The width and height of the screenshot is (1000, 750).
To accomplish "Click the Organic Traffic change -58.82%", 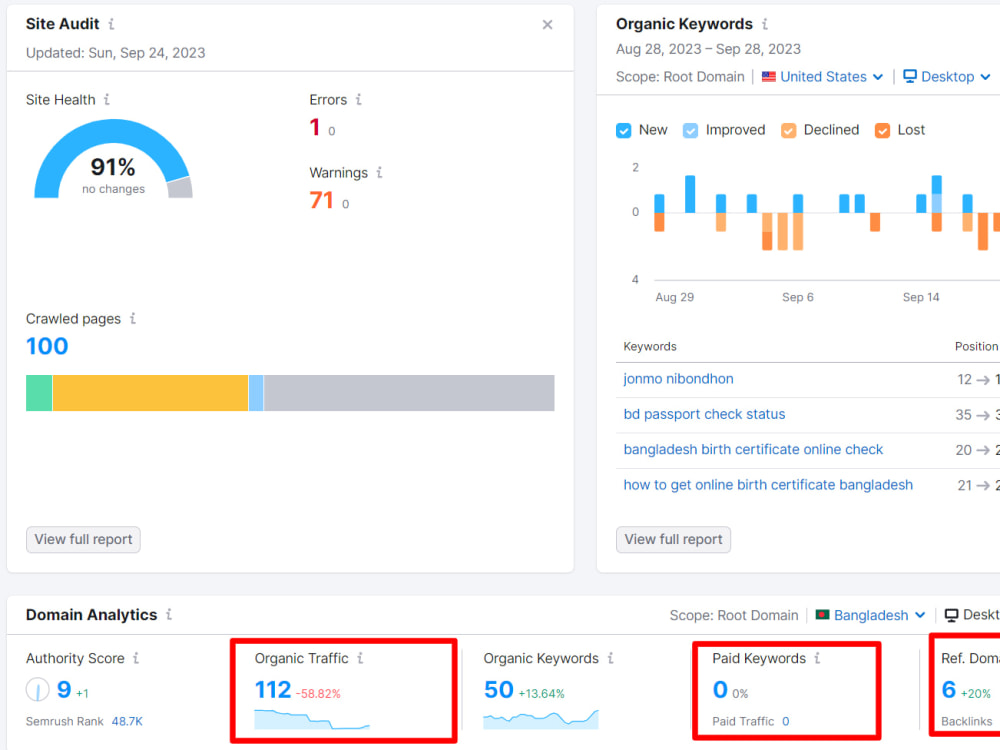I will [318, 694].
